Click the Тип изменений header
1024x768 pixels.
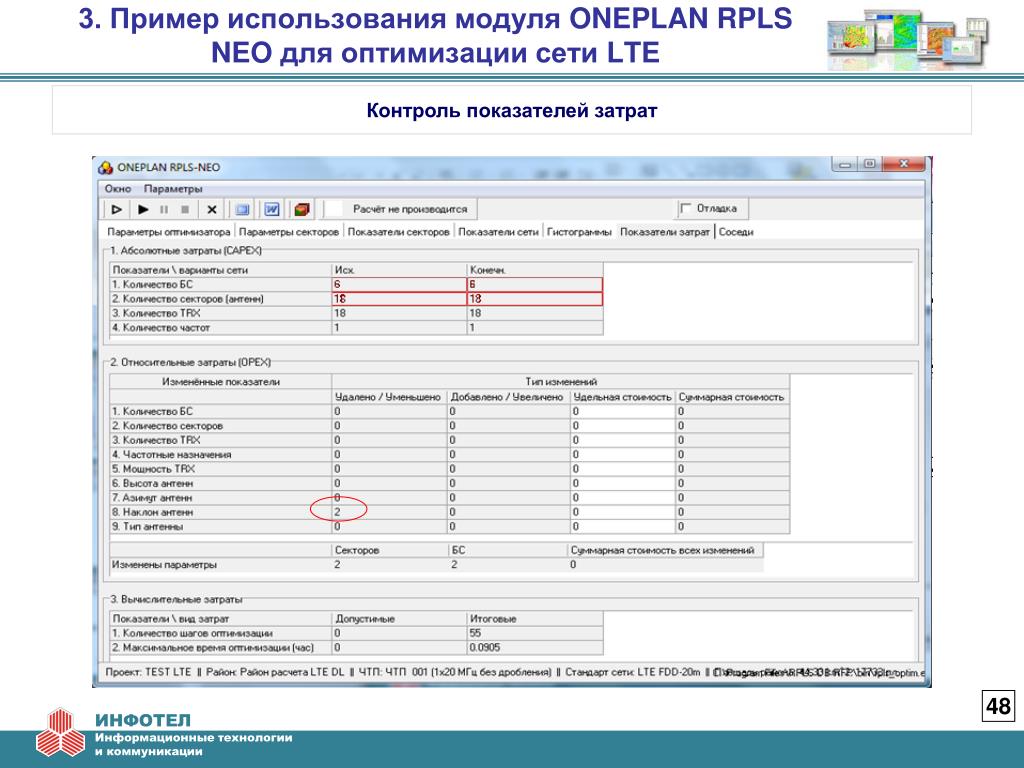(561, 382)
